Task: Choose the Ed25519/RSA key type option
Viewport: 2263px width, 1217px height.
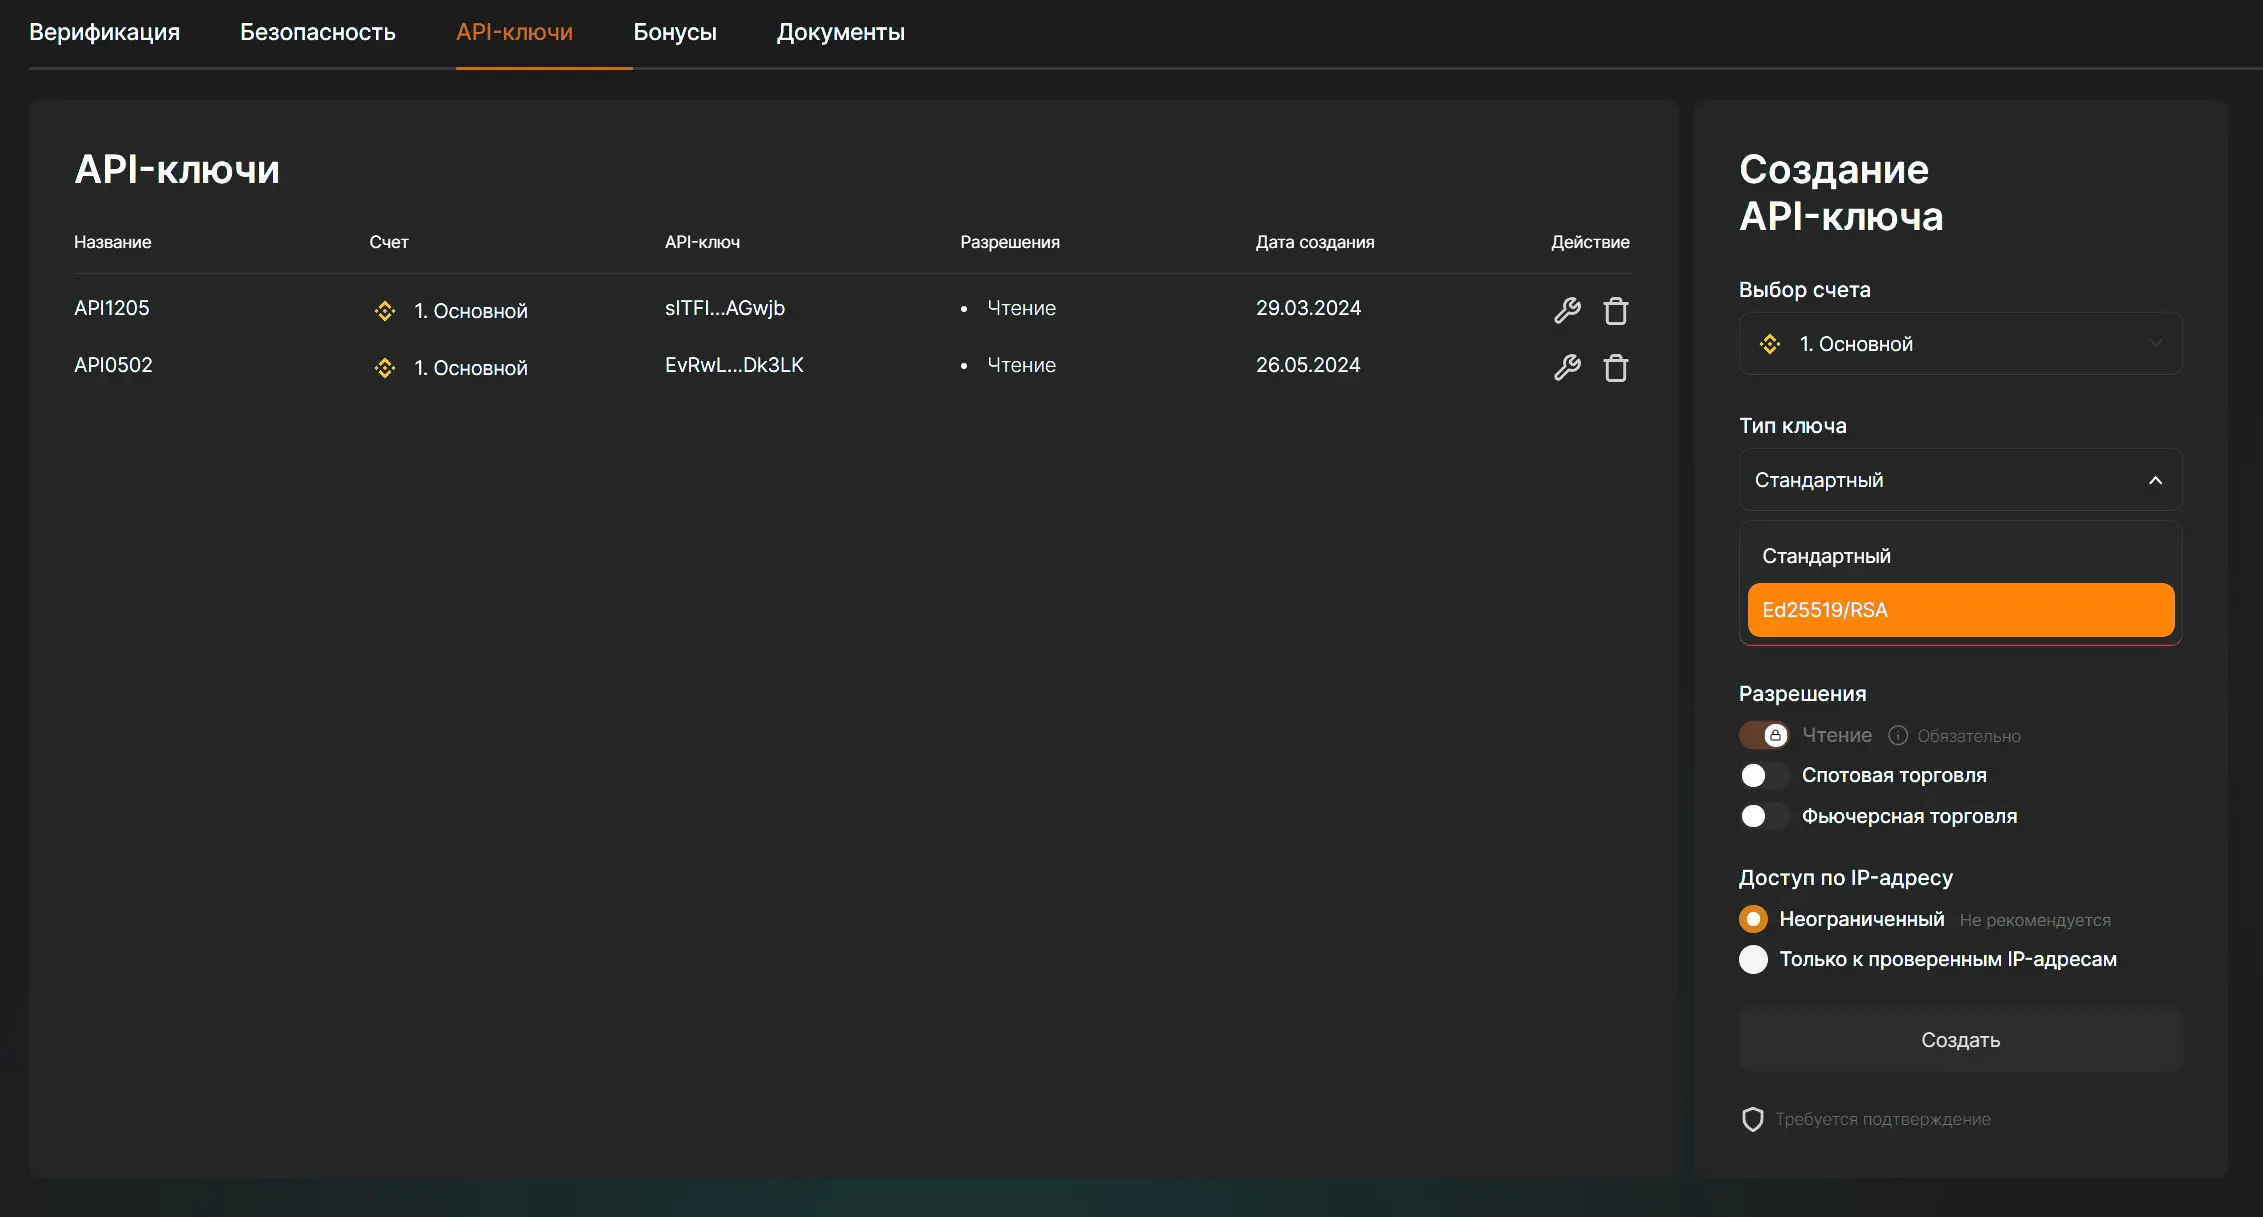Action: coord(1959,610)
